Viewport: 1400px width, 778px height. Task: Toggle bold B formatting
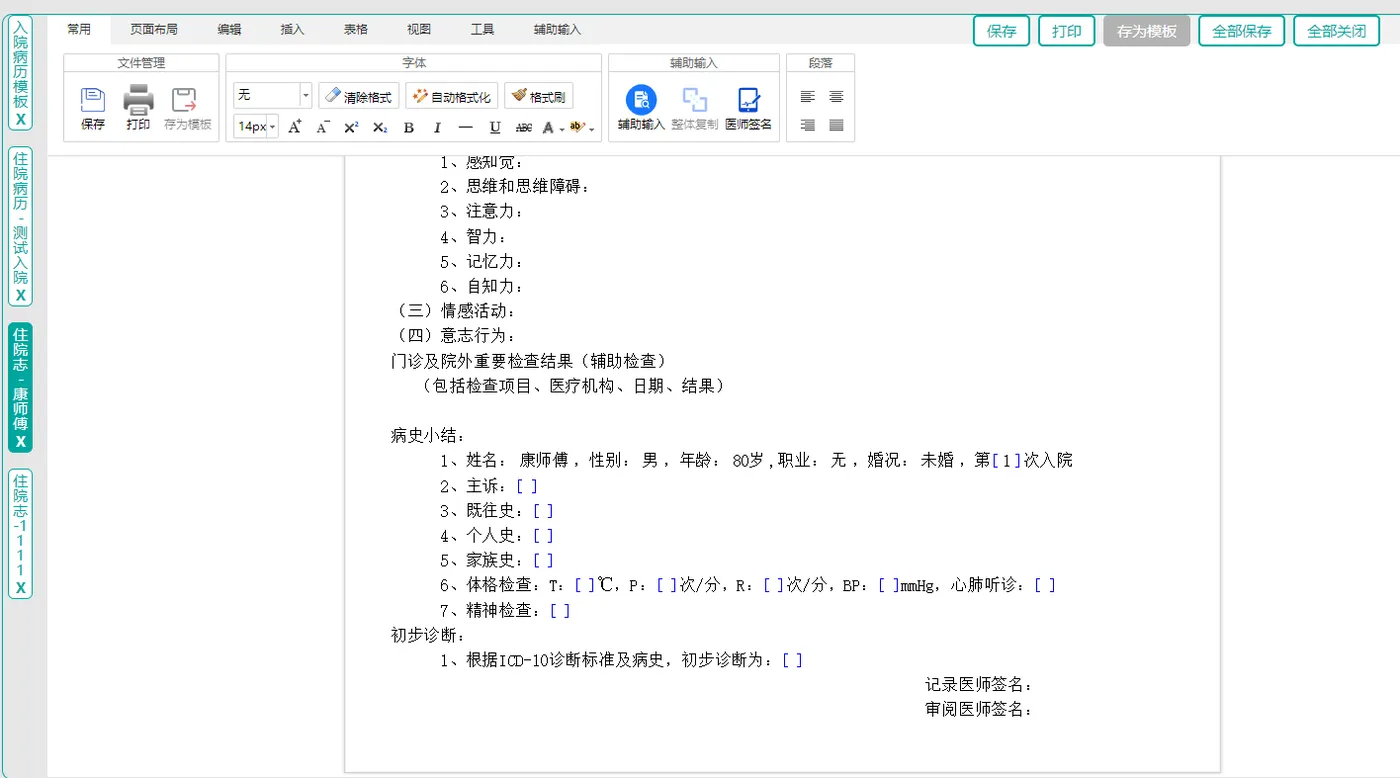pyautogui.click(x=408, y=127)
